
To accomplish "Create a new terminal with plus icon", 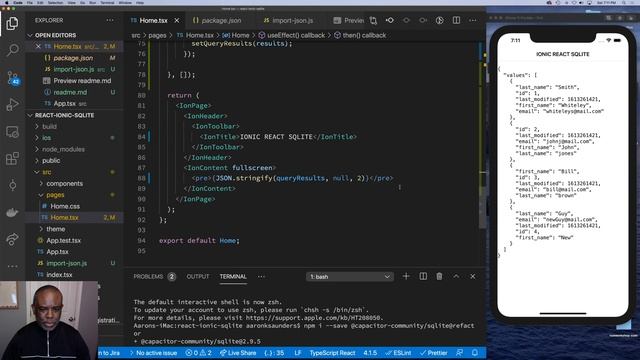I will pos(406,276).
